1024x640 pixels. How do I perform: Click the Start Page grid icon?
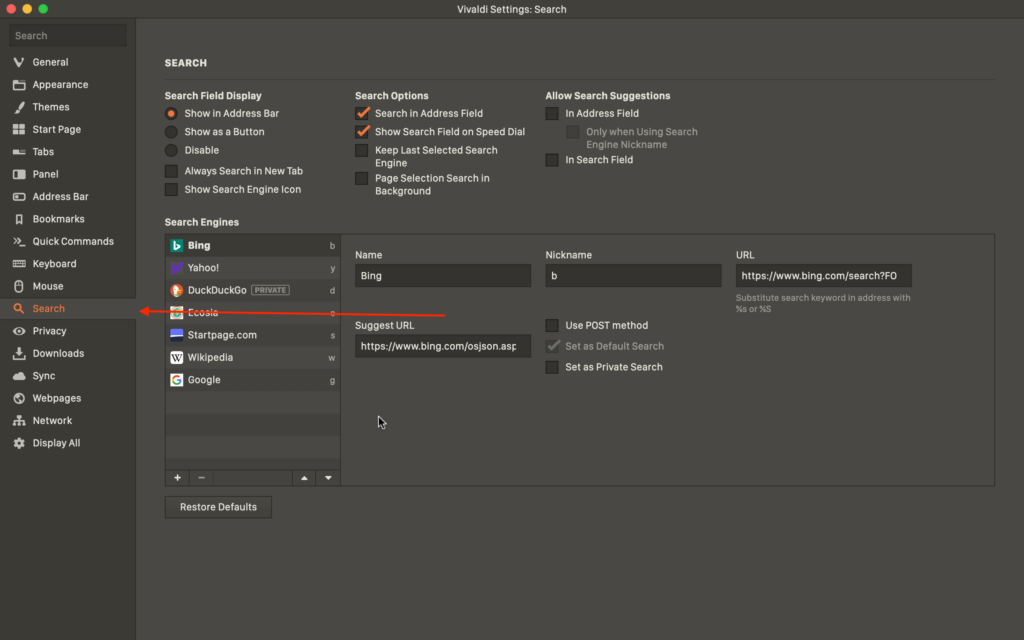coord(19,129)
